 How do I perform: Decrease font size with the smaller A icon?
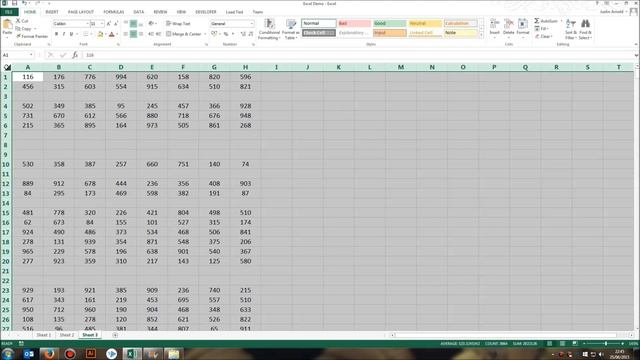point(116,24)
